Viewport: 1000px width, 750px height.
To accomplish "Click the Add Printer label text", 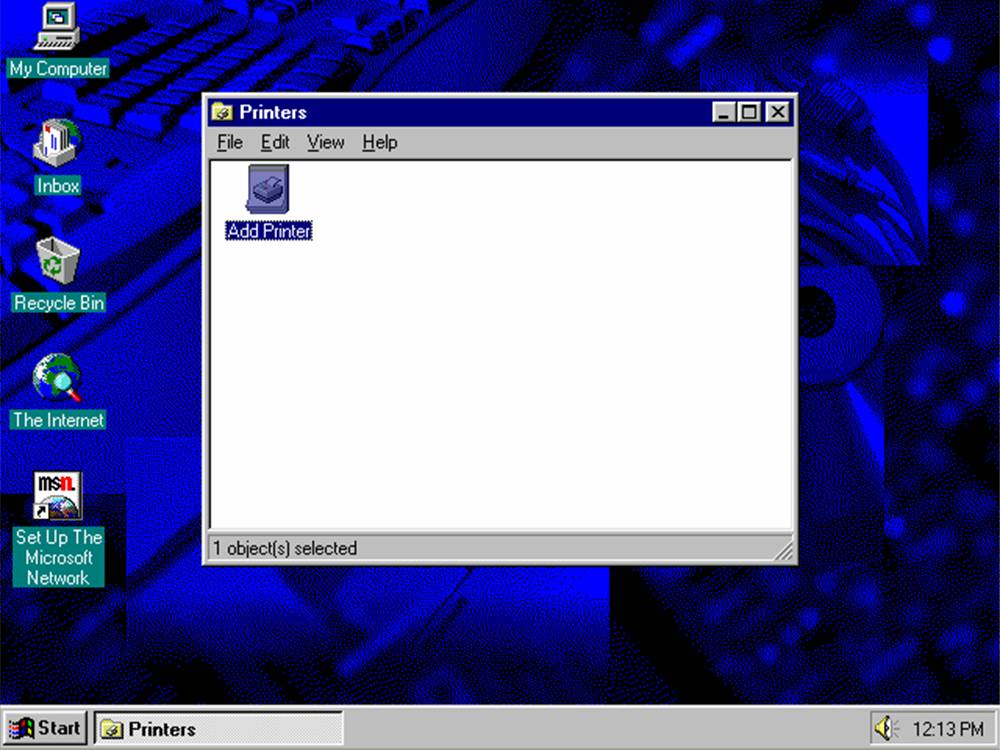I will tap(269, 231).
